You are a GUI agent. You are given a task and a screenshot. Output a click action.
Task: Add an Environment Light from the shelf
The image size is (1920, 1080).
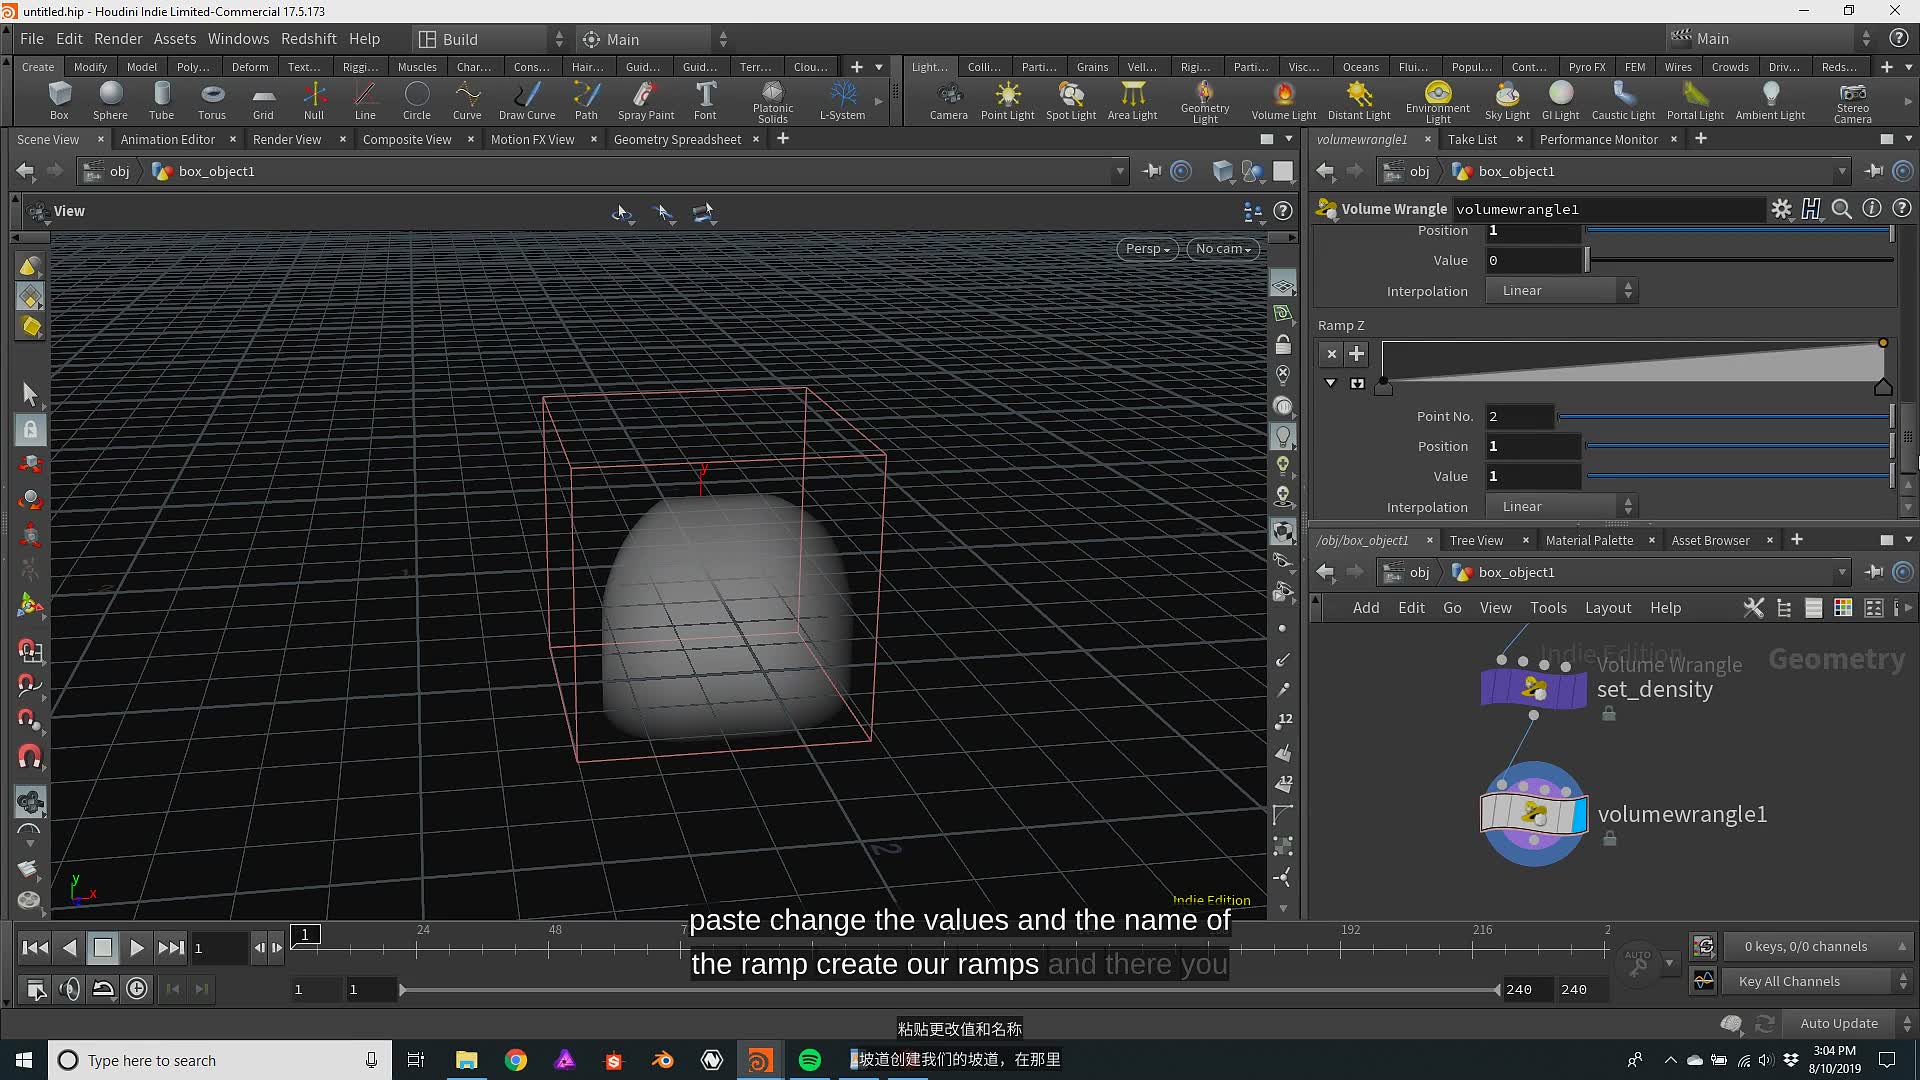[x=1438, y=102]
